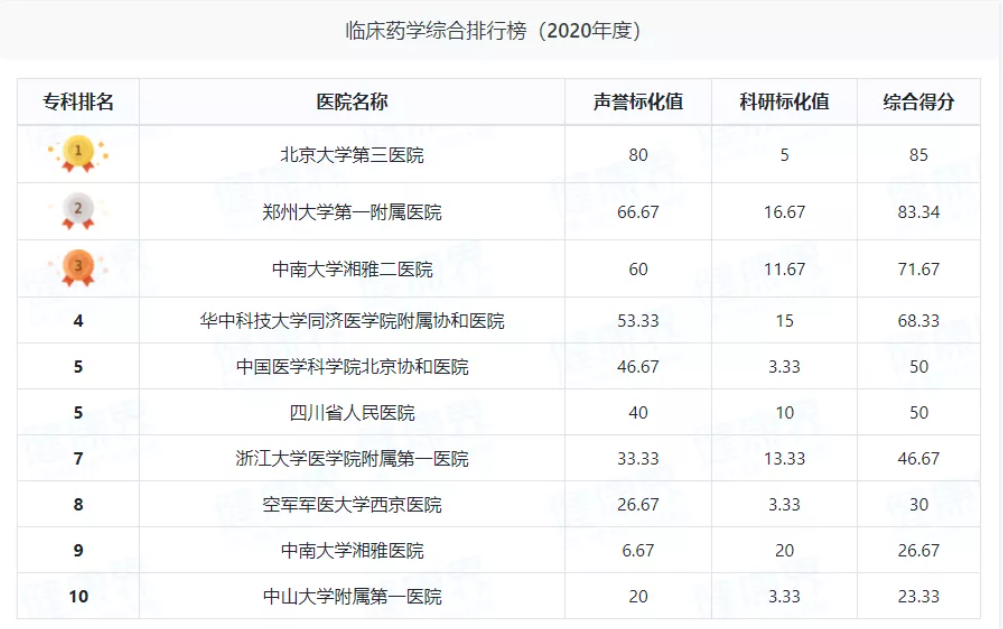Click total score 71.67
The image size is (1003, 629).
coord(919,269)
